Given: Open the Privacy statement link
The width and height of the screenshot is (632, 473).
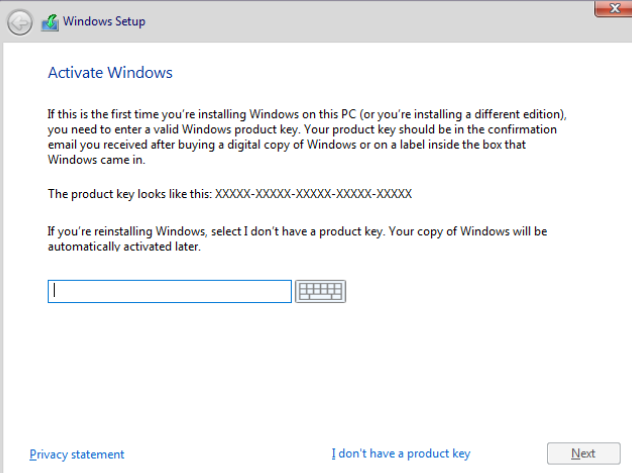Looking at the screenshot, I should click(x=77, y=454).
